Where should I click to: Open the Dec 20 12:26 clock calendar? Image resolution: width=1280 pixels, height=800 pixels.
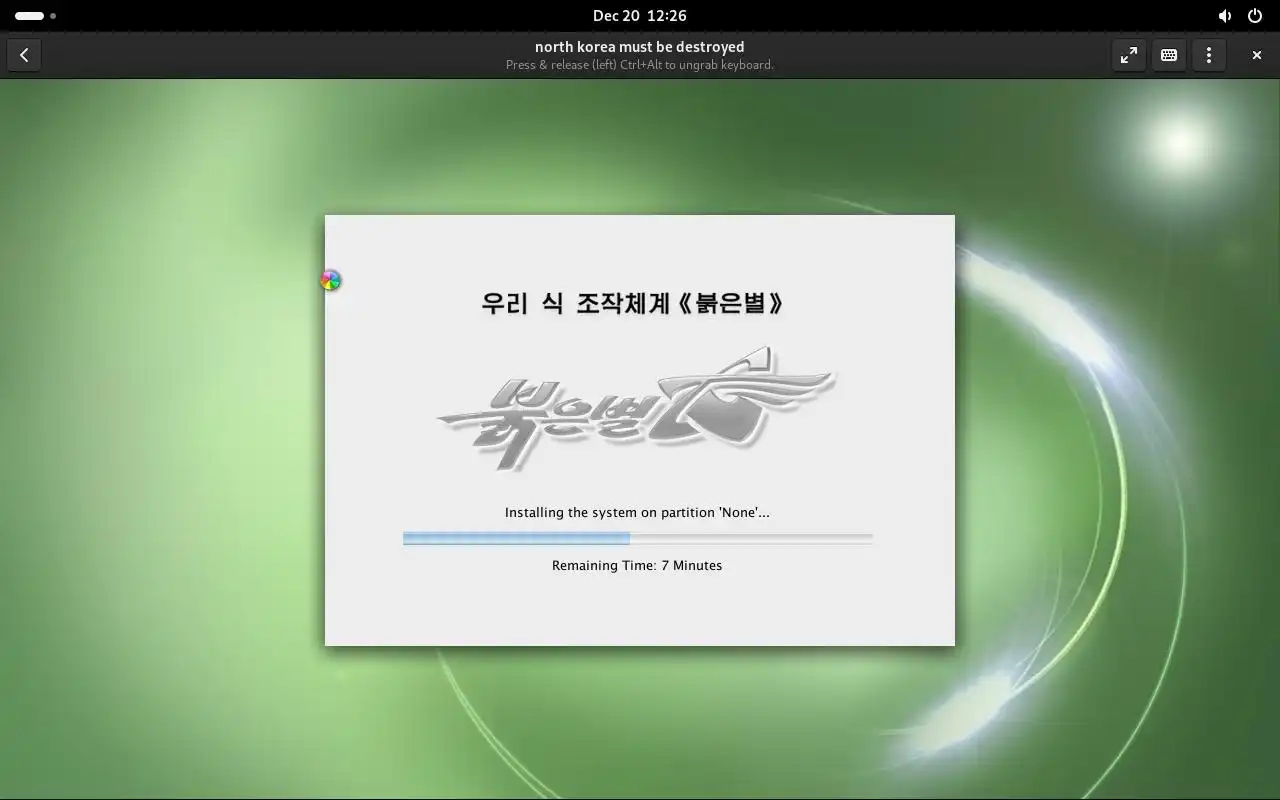click(x=640, y=15)
